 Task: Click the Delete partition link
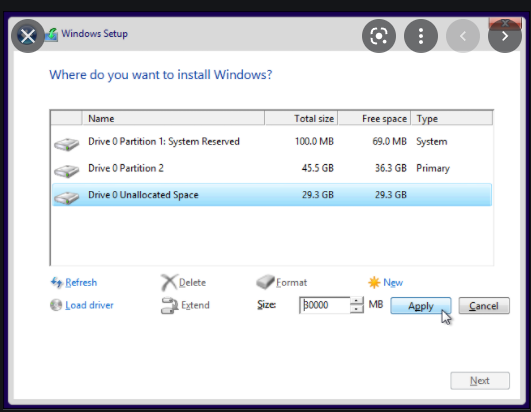point(192,282)
